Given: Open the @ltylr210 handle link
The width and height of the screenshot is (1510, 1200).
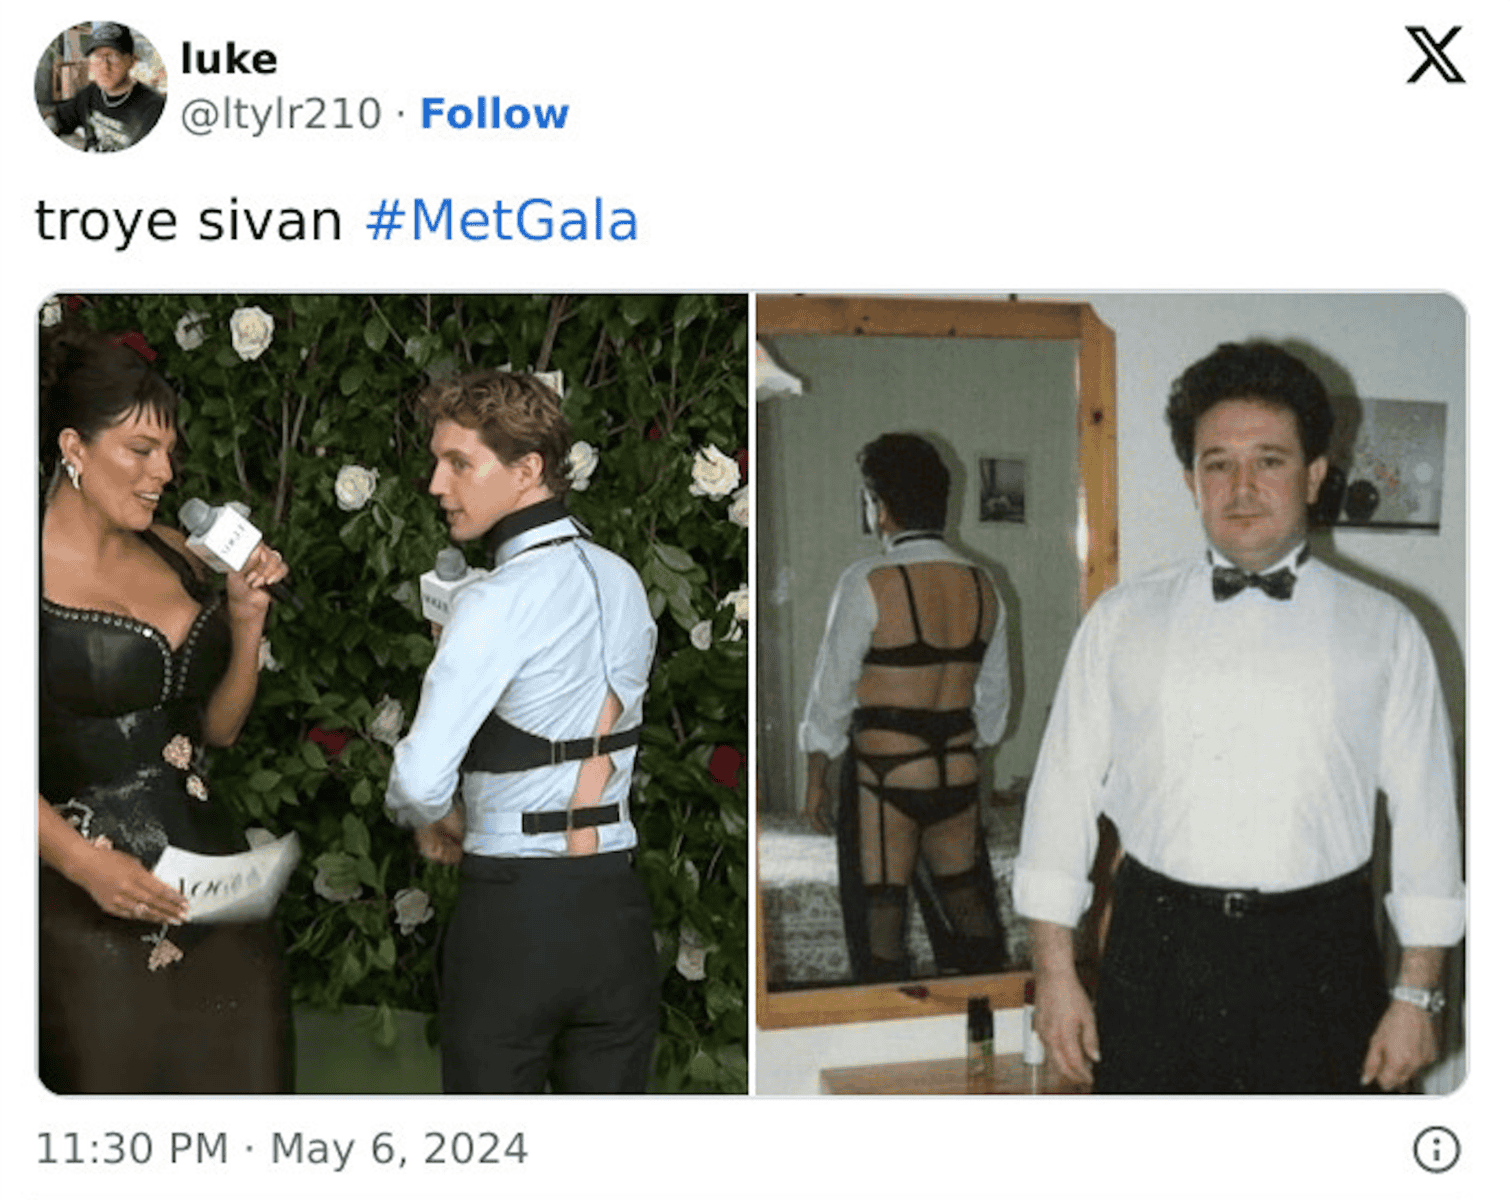Looking at the screenshot, I should (x=281, y=114).
